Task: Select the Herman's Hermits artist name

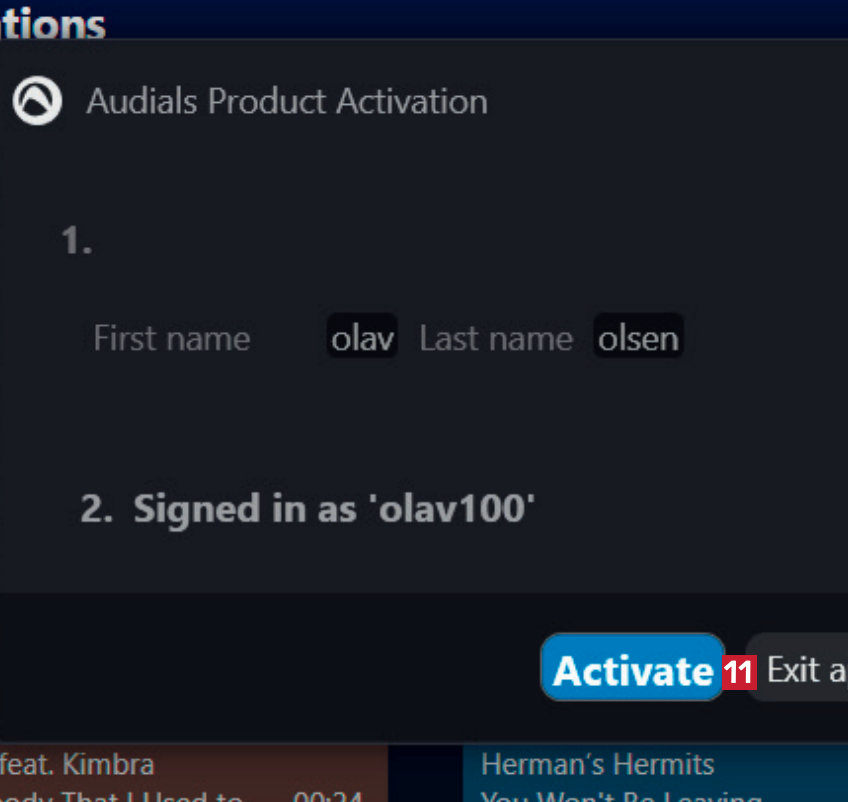Action: click(x=597, y=765)
